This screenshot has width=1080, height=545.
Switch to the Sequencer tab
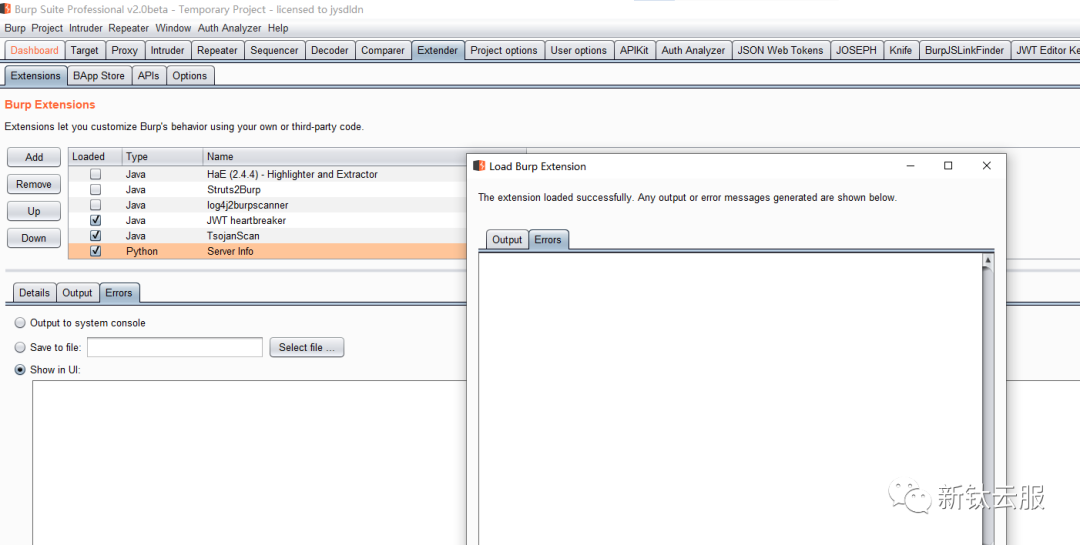tap(274, 50)
